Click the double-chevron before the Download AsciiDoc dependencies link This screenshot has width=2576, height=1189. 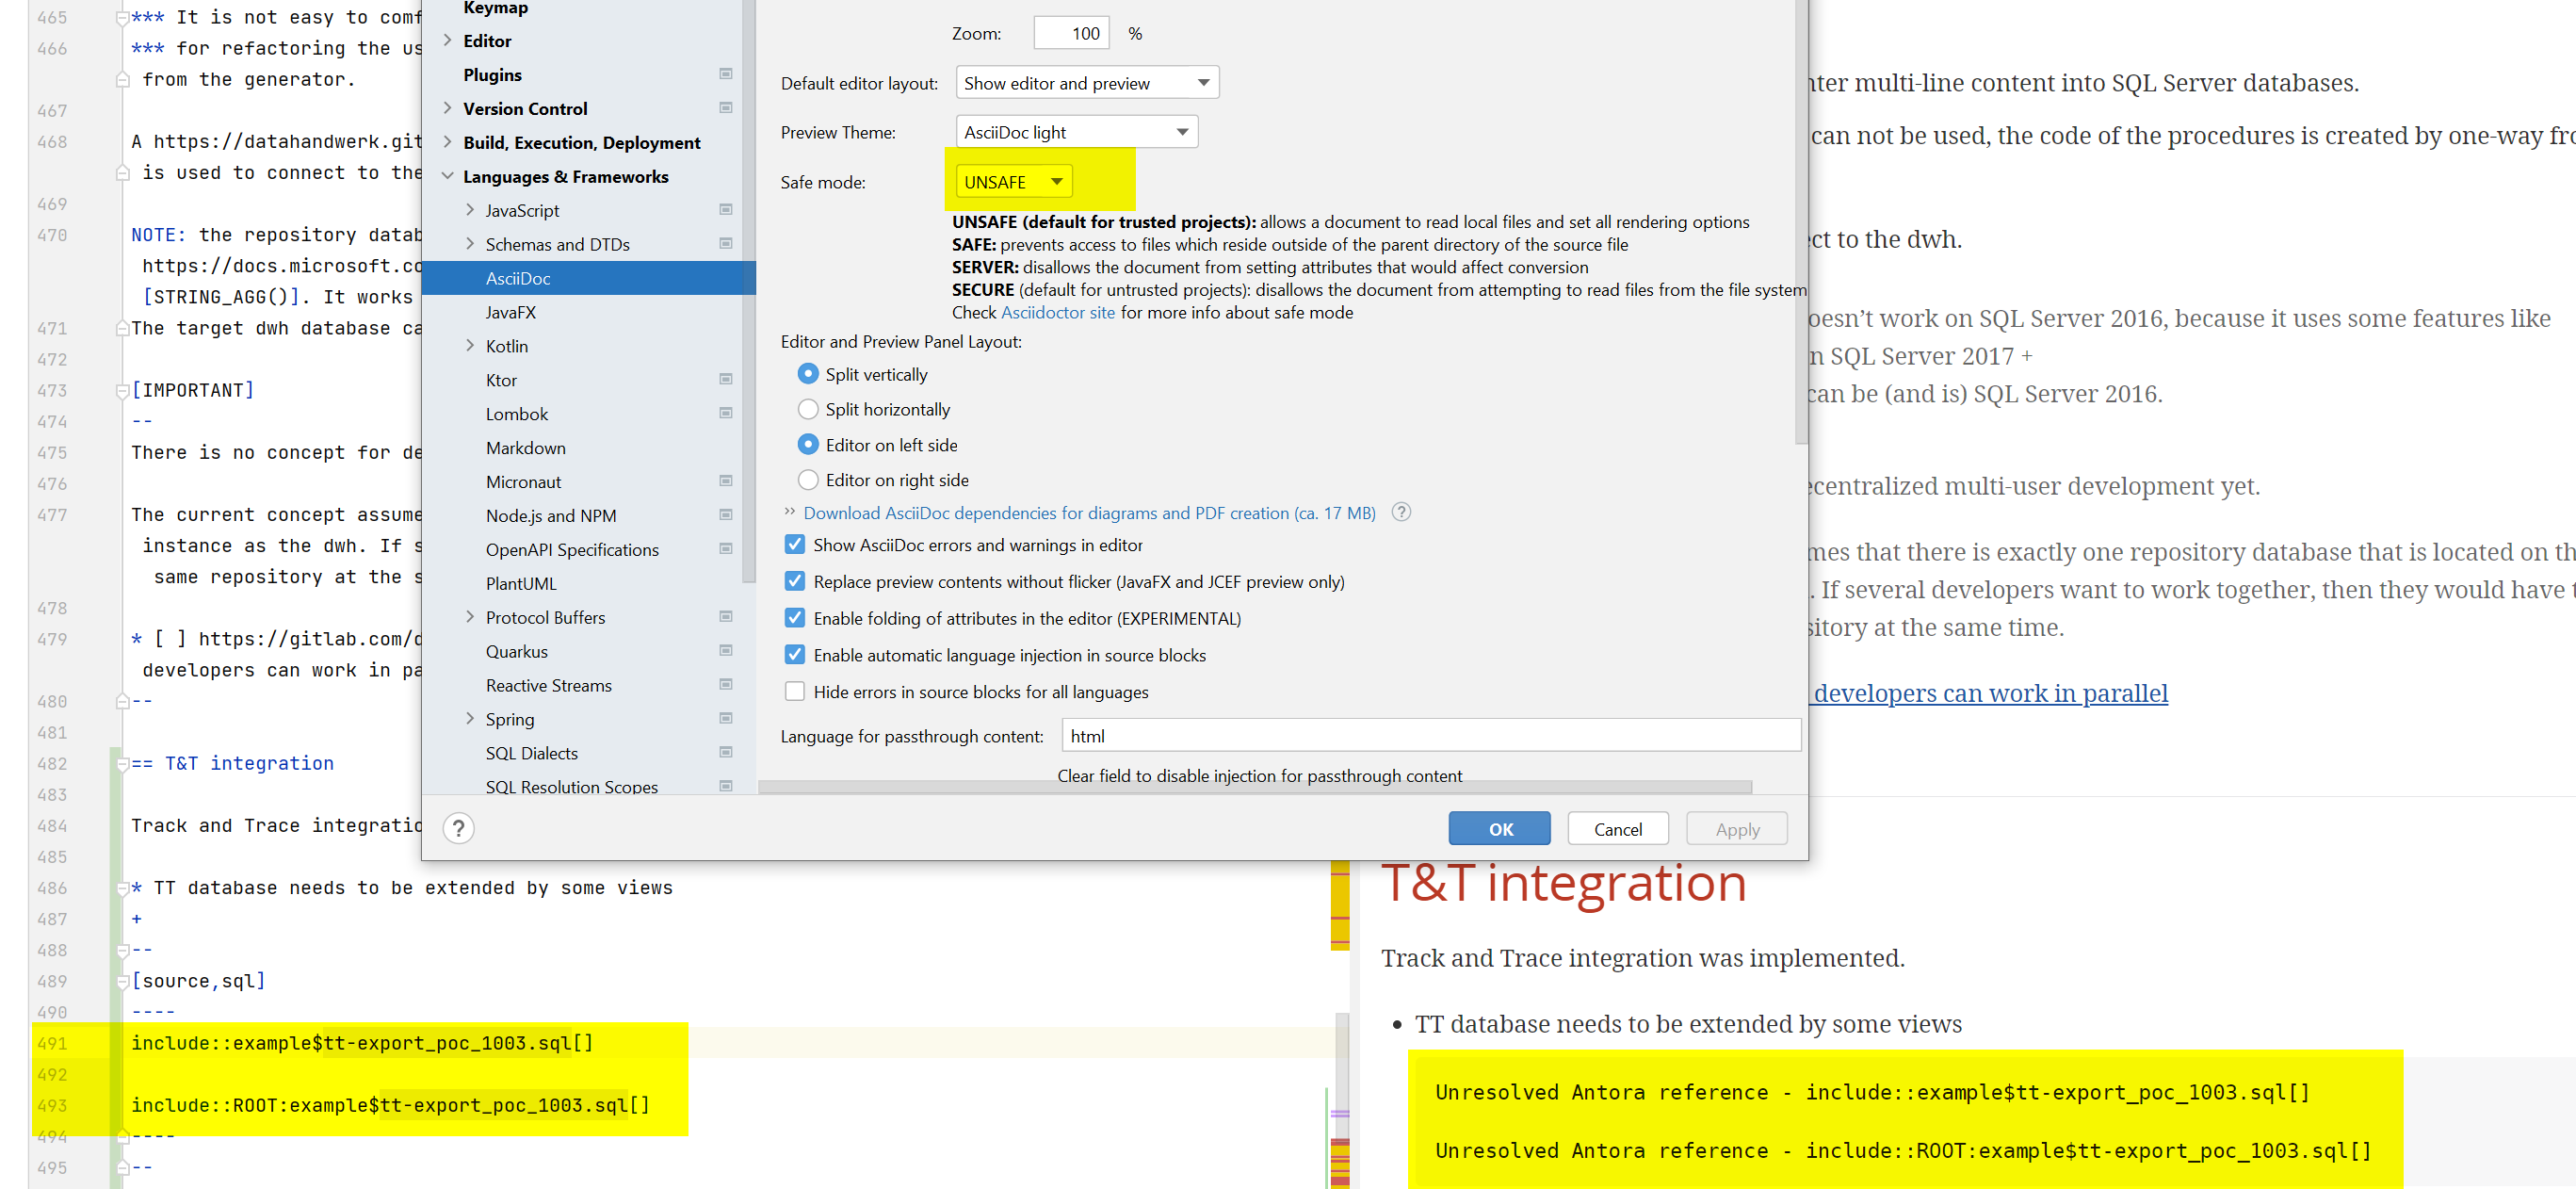pyautogui.click(x=788, y=512)
